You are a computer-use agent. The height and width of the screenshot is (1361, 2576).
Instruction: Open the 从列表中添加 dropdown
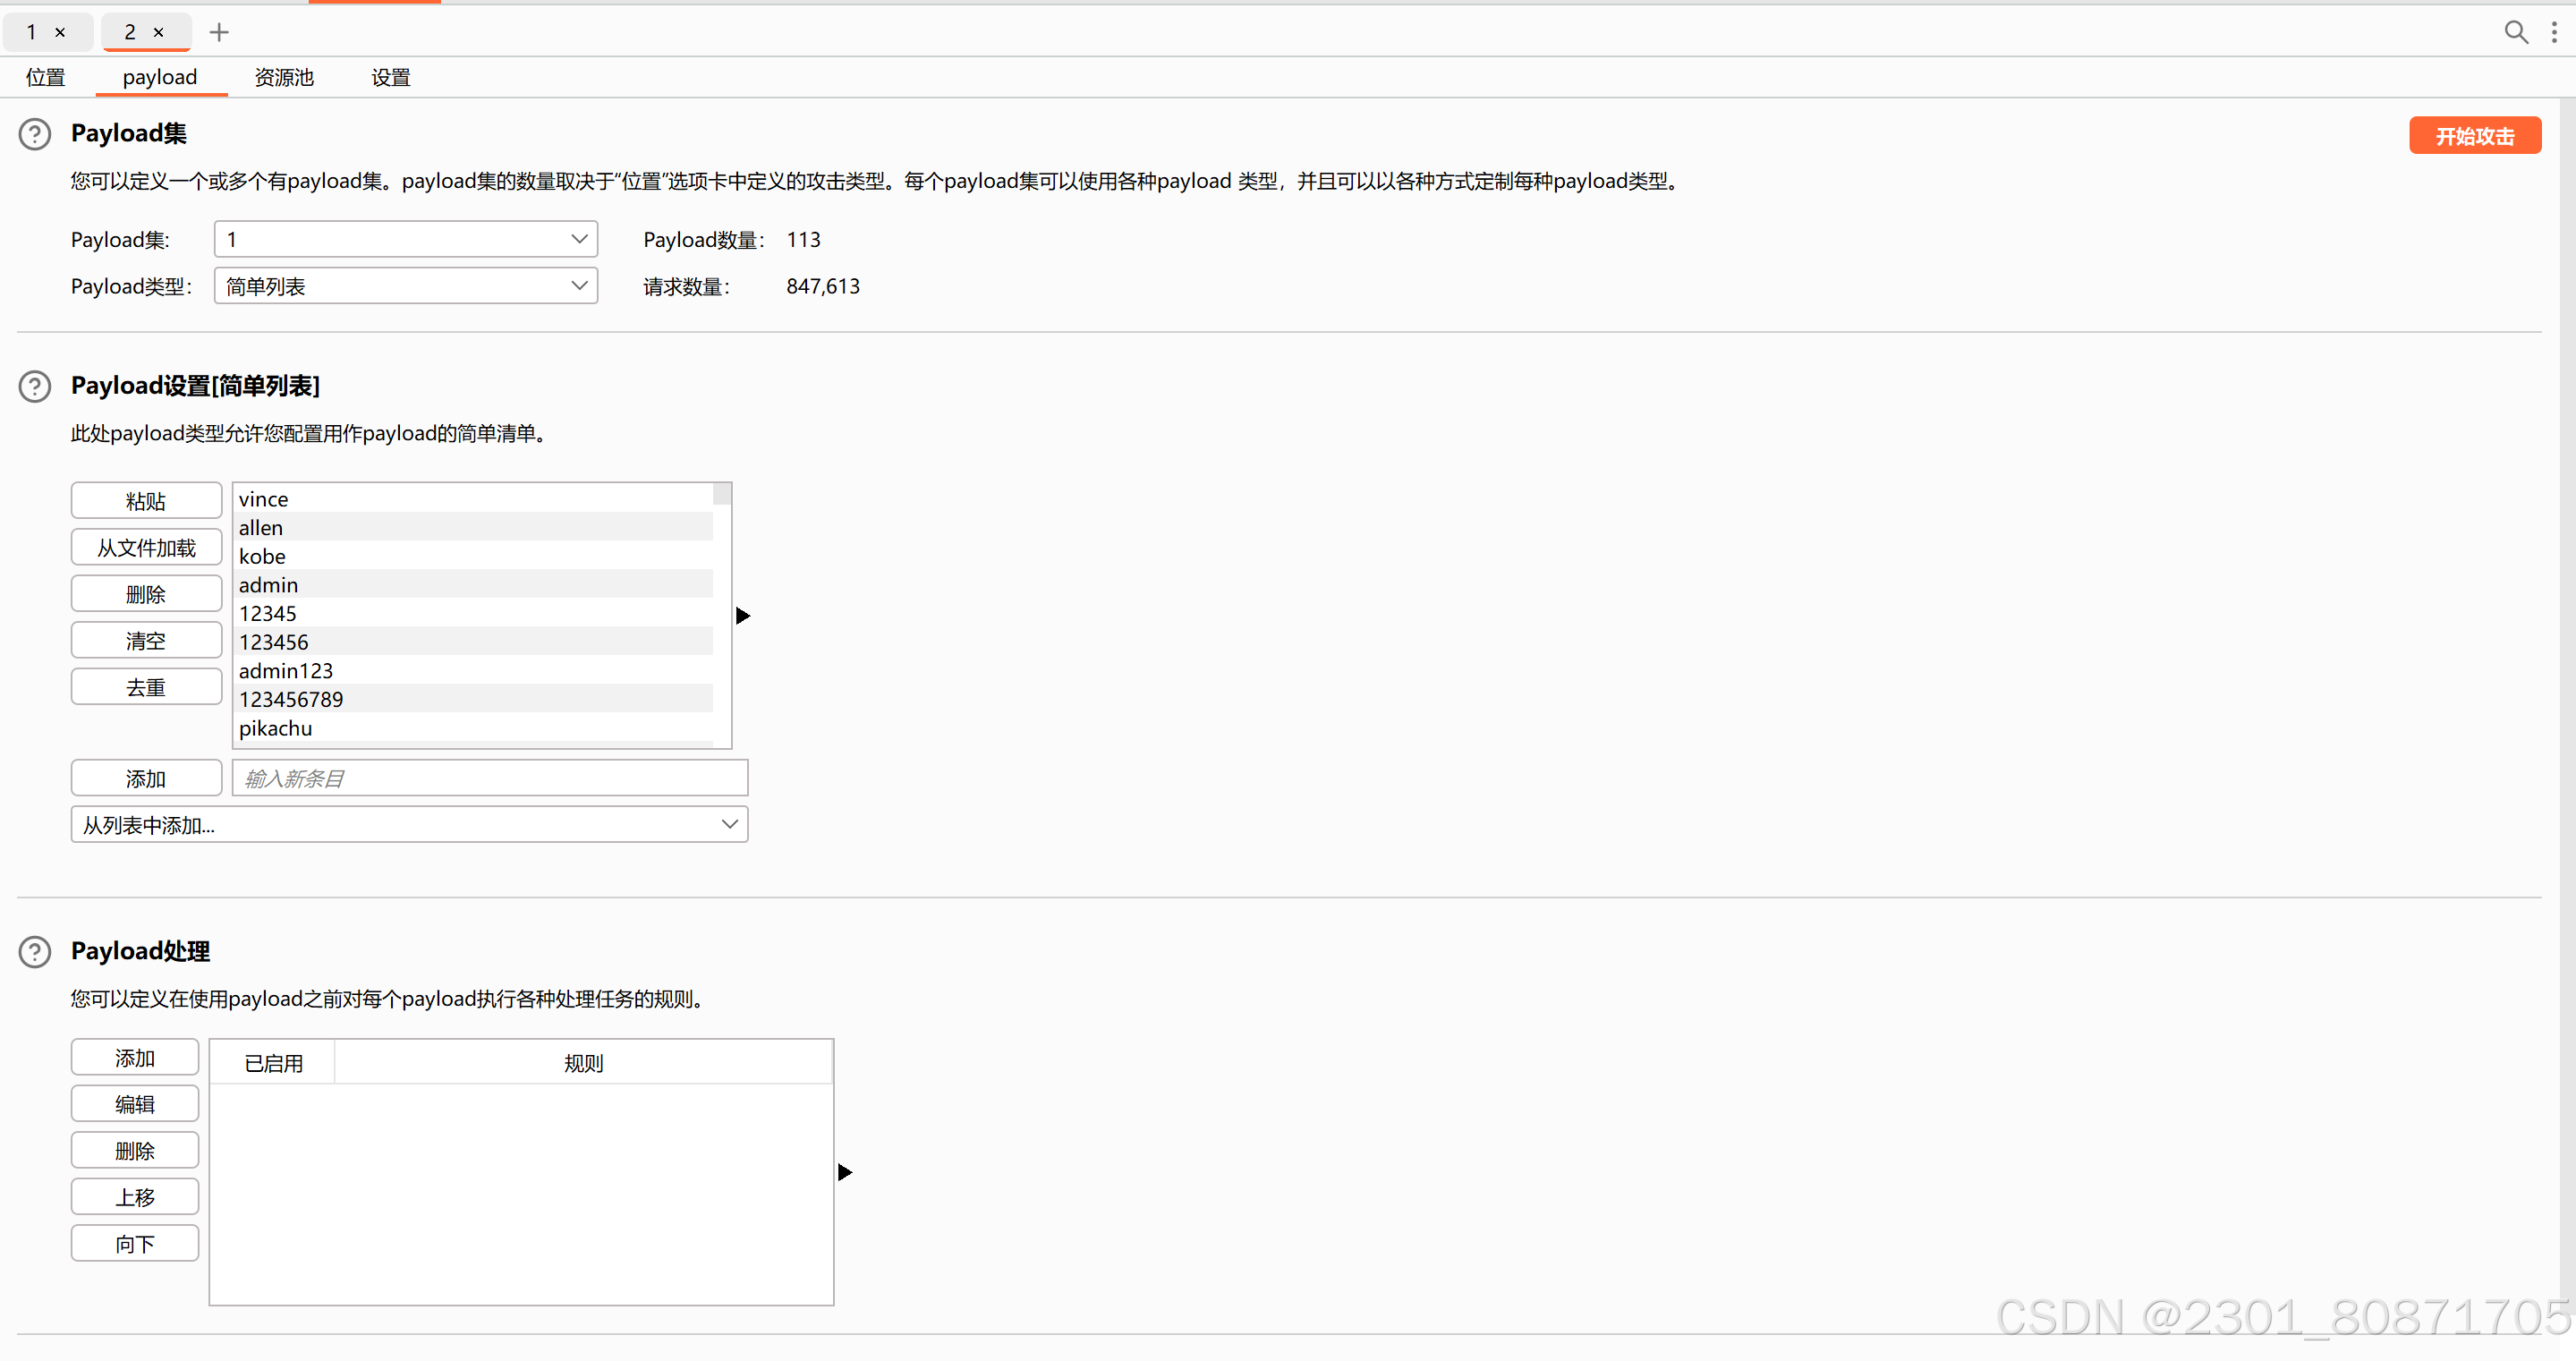click(409, 825)
